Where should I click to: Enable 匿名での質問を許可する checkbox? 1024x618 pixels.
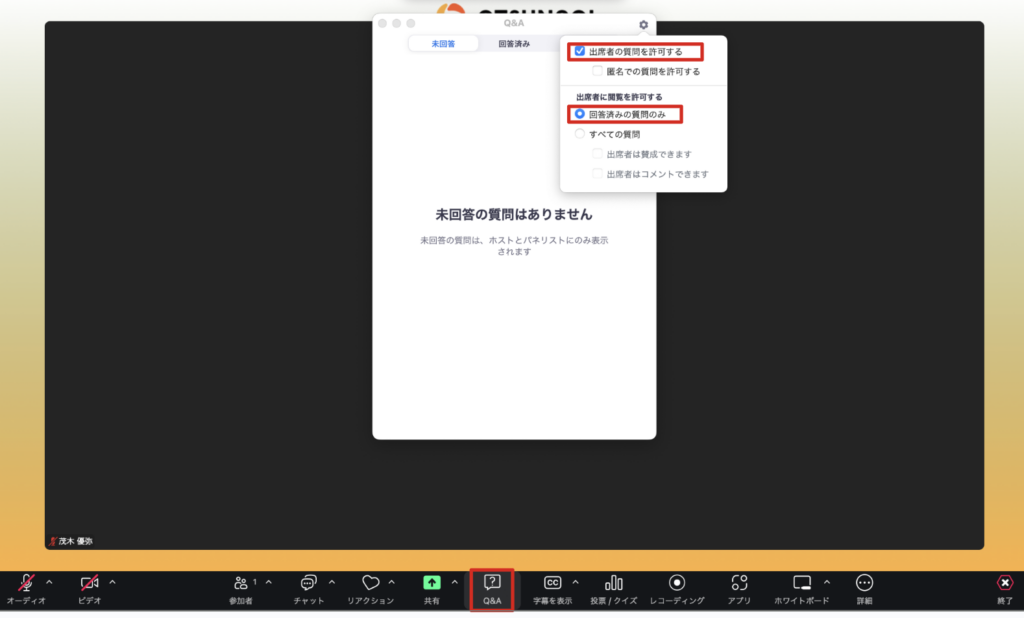pos(598,72)
